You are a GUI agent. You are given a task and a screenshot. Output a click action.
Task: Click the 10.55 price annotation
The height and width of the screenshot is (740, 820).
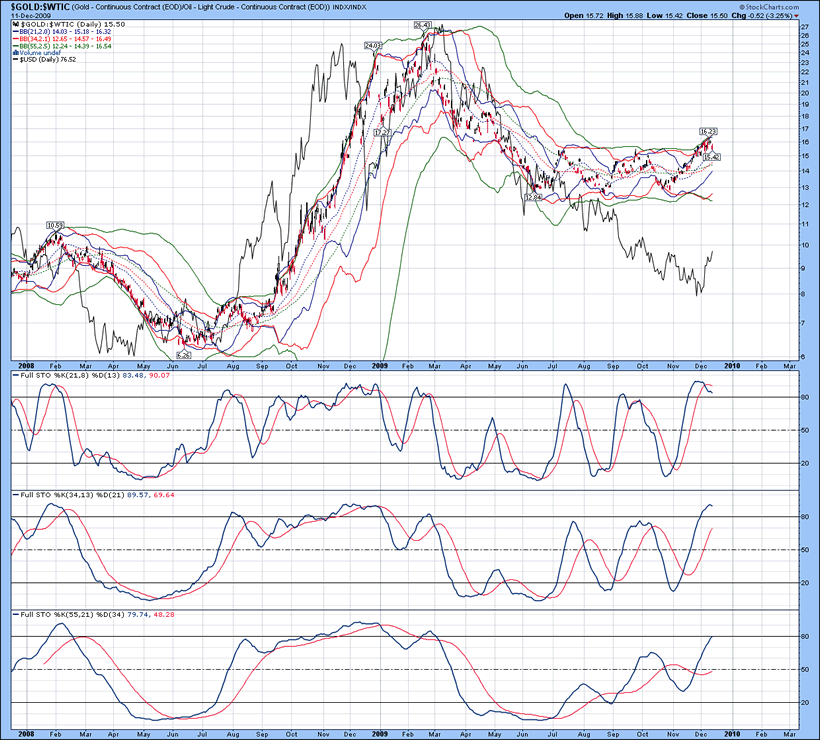click(x=54, y=225)
